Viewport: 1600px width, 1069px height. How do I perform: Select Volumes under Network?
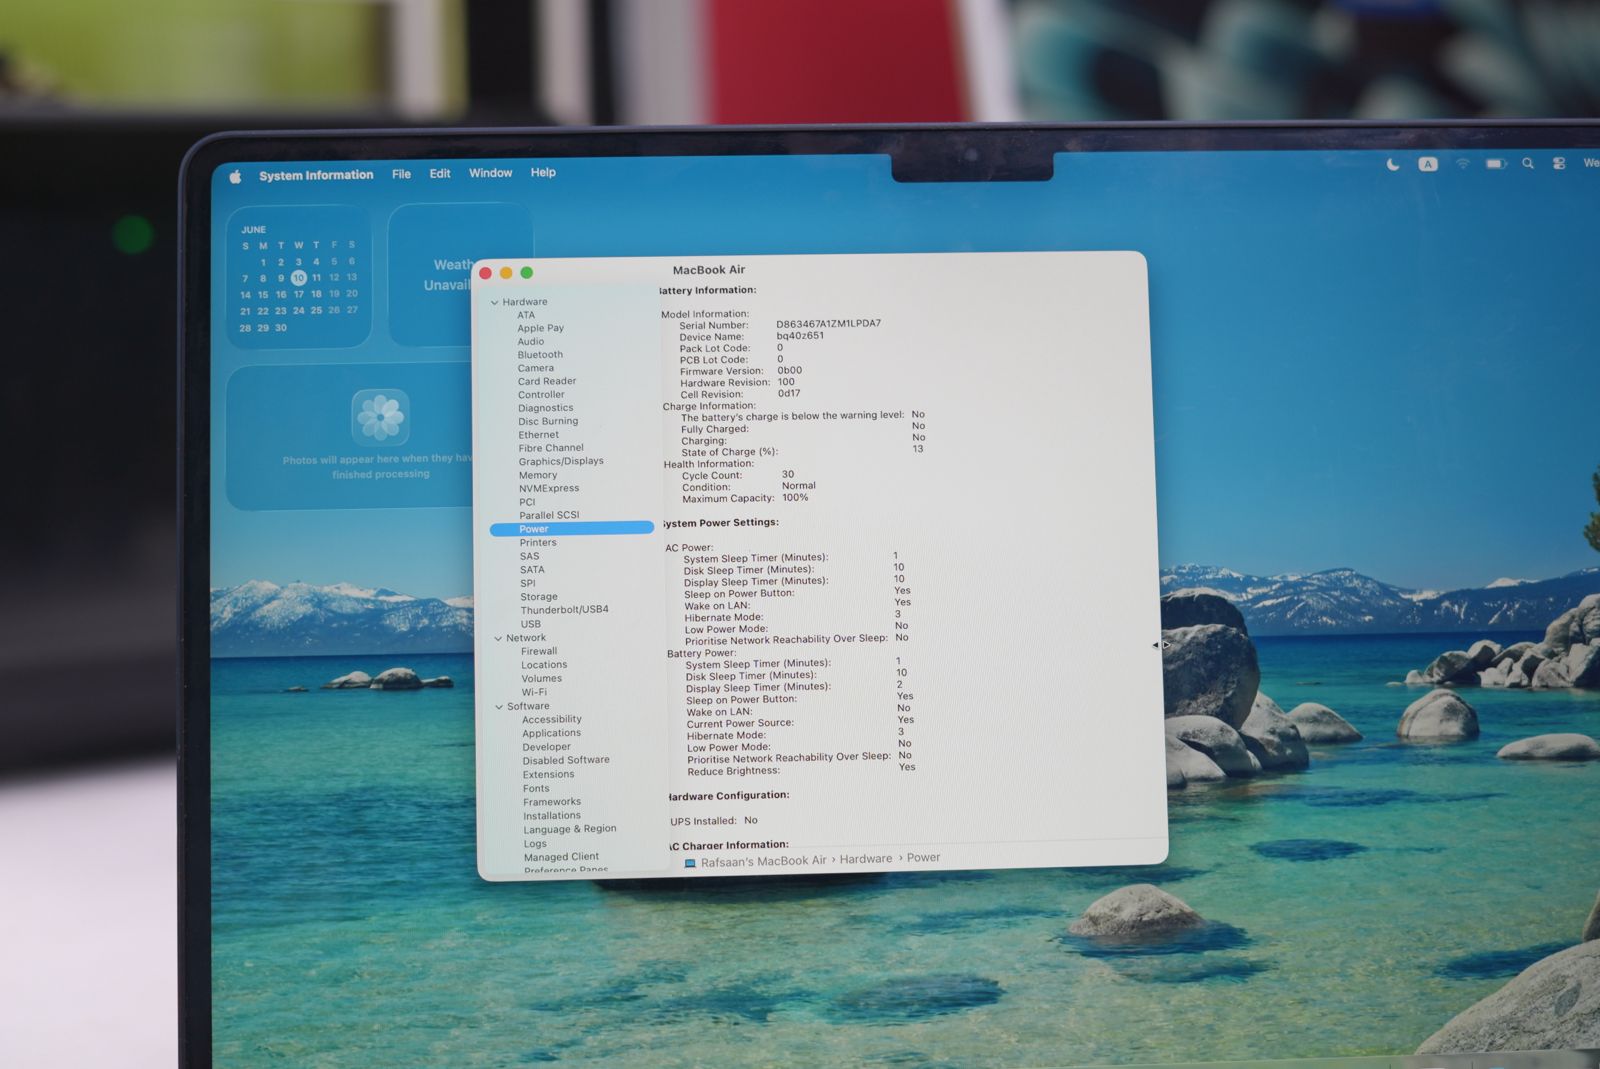coord(542,678)
